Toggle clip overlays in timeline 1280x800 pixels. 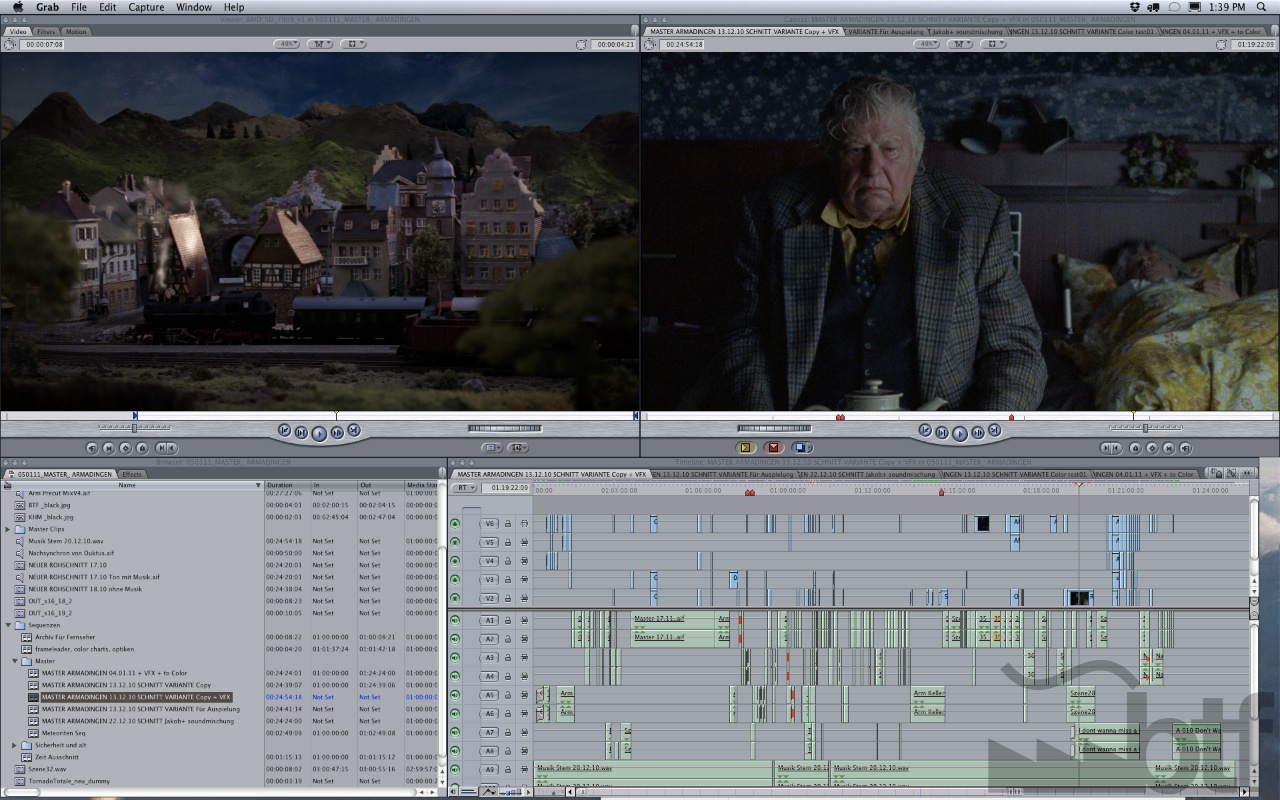(x=489, y=792)
